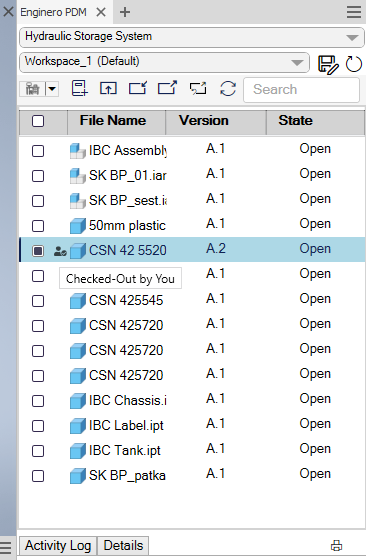Click version A.2 of CSN 42 5520
Screen dimensions: 366x560
[x=216, y=249]
